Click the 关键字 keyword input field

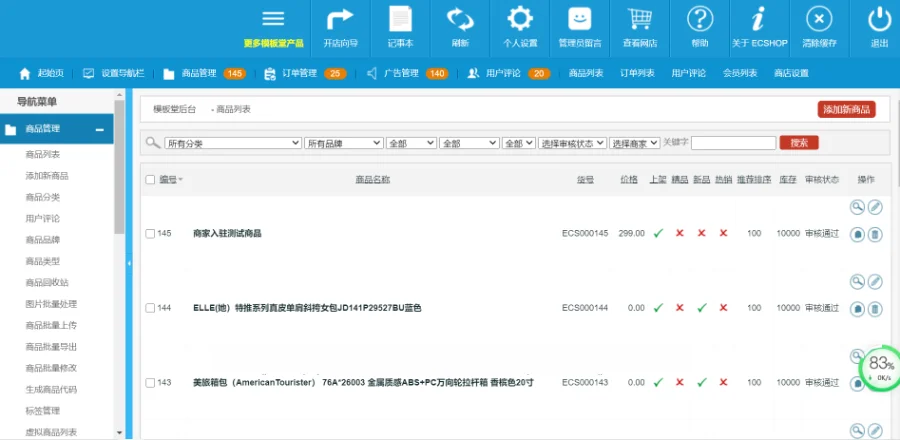tap(733, 144)
